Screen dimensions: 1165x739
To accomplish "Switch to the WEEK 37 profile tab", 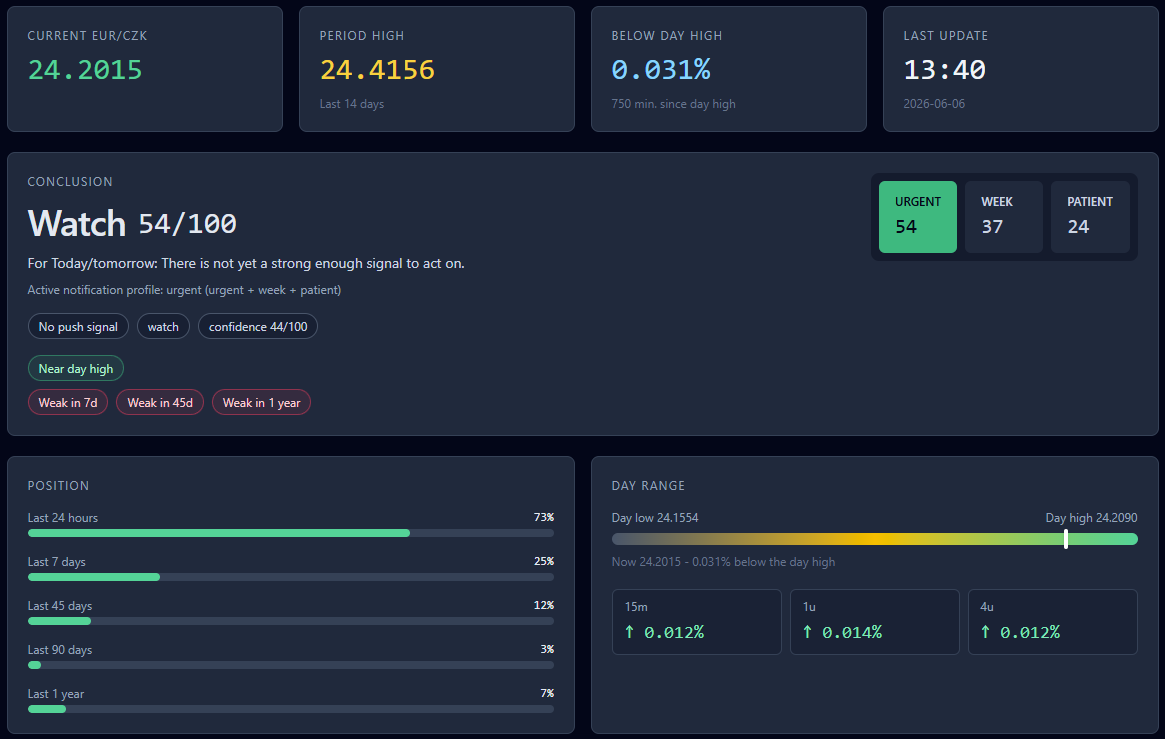I will tap(1004, 217).
